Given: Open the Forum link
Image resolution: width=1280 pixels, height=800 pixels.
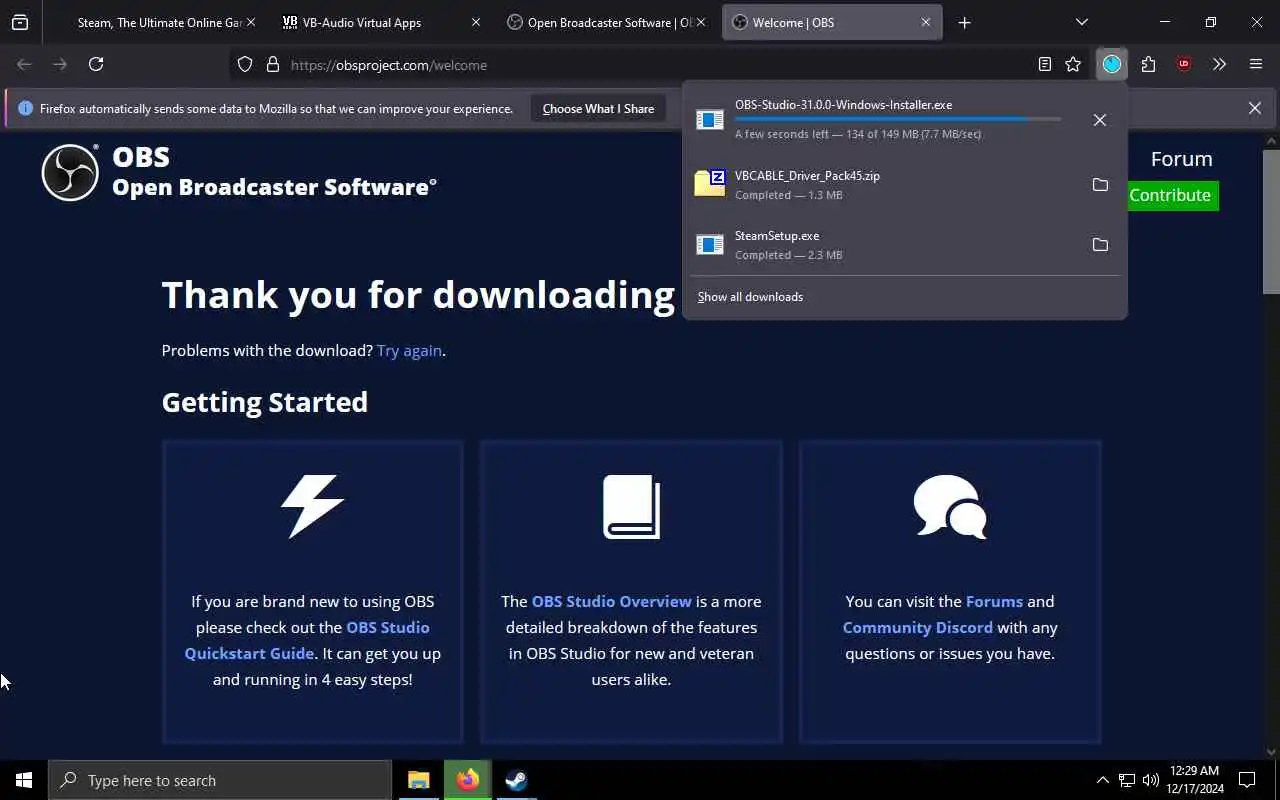Looking at the screenshot, I should coord(1181,159).
